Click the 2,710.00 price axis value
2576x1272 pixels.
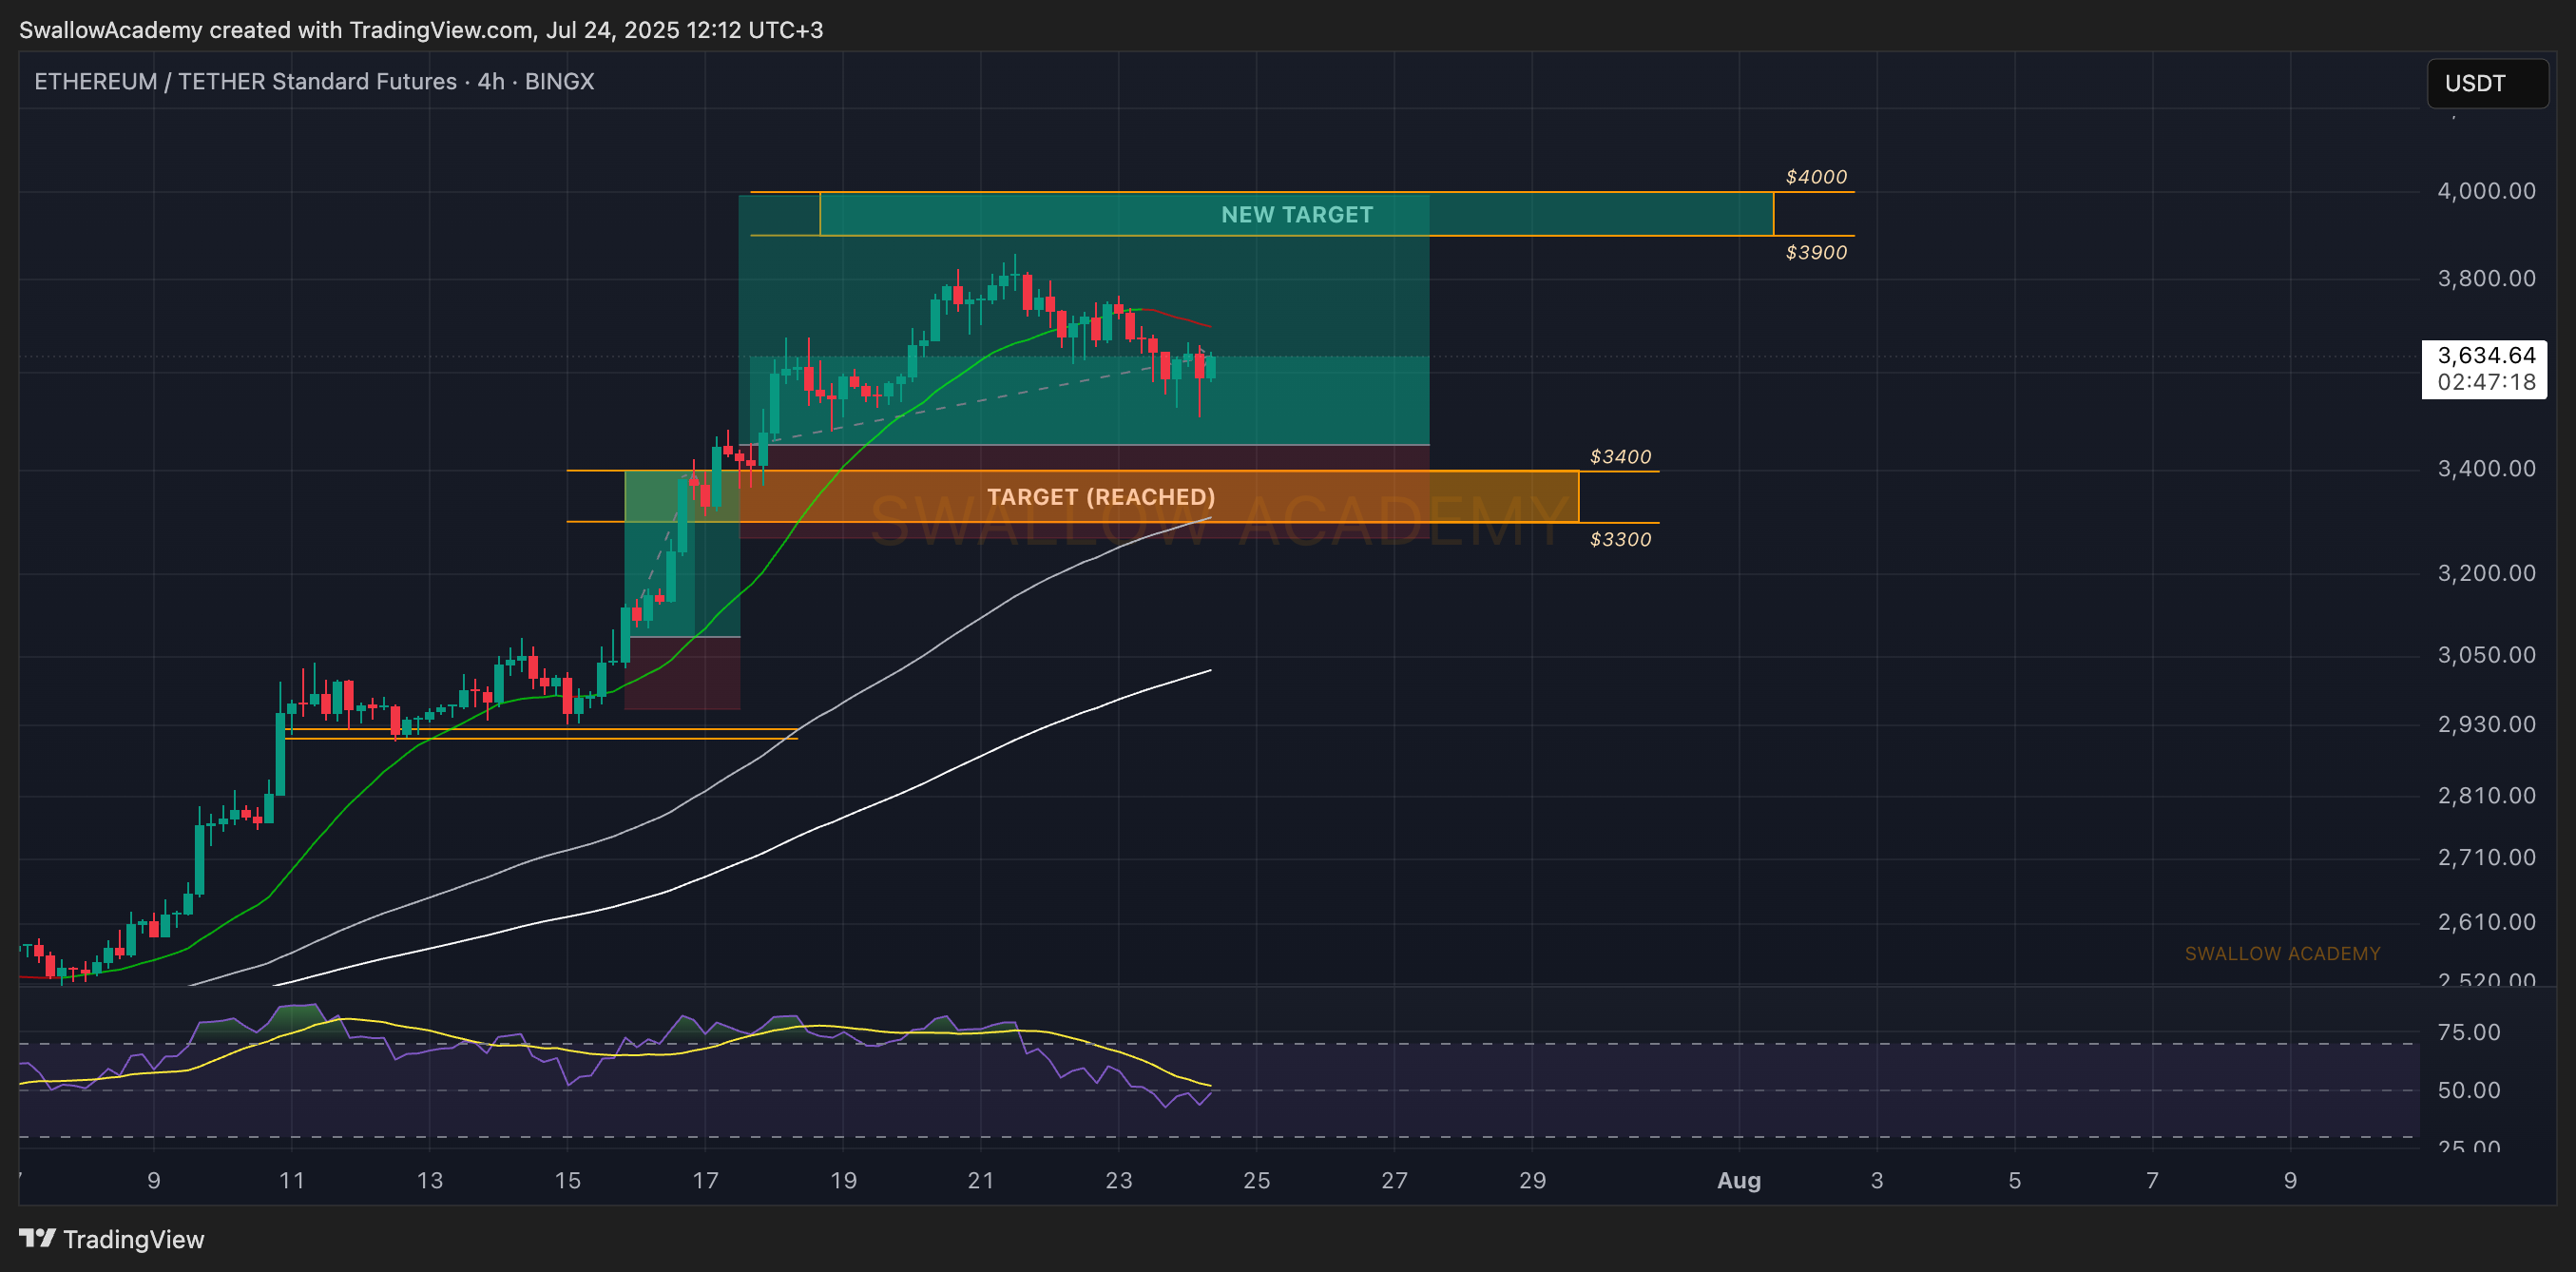pyautogui.click(x=2486, y=857)
